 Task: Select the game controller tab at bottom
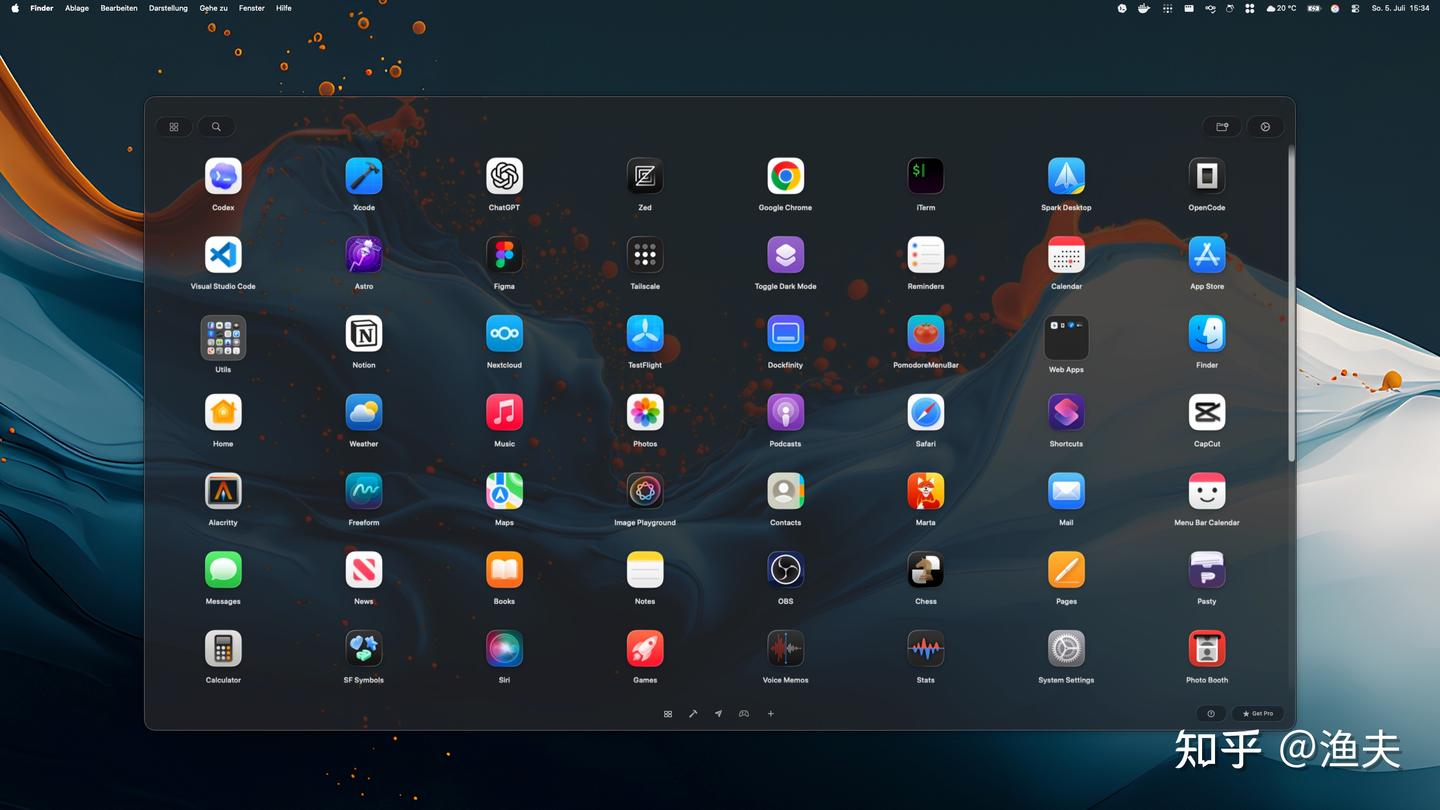[744, 714]
